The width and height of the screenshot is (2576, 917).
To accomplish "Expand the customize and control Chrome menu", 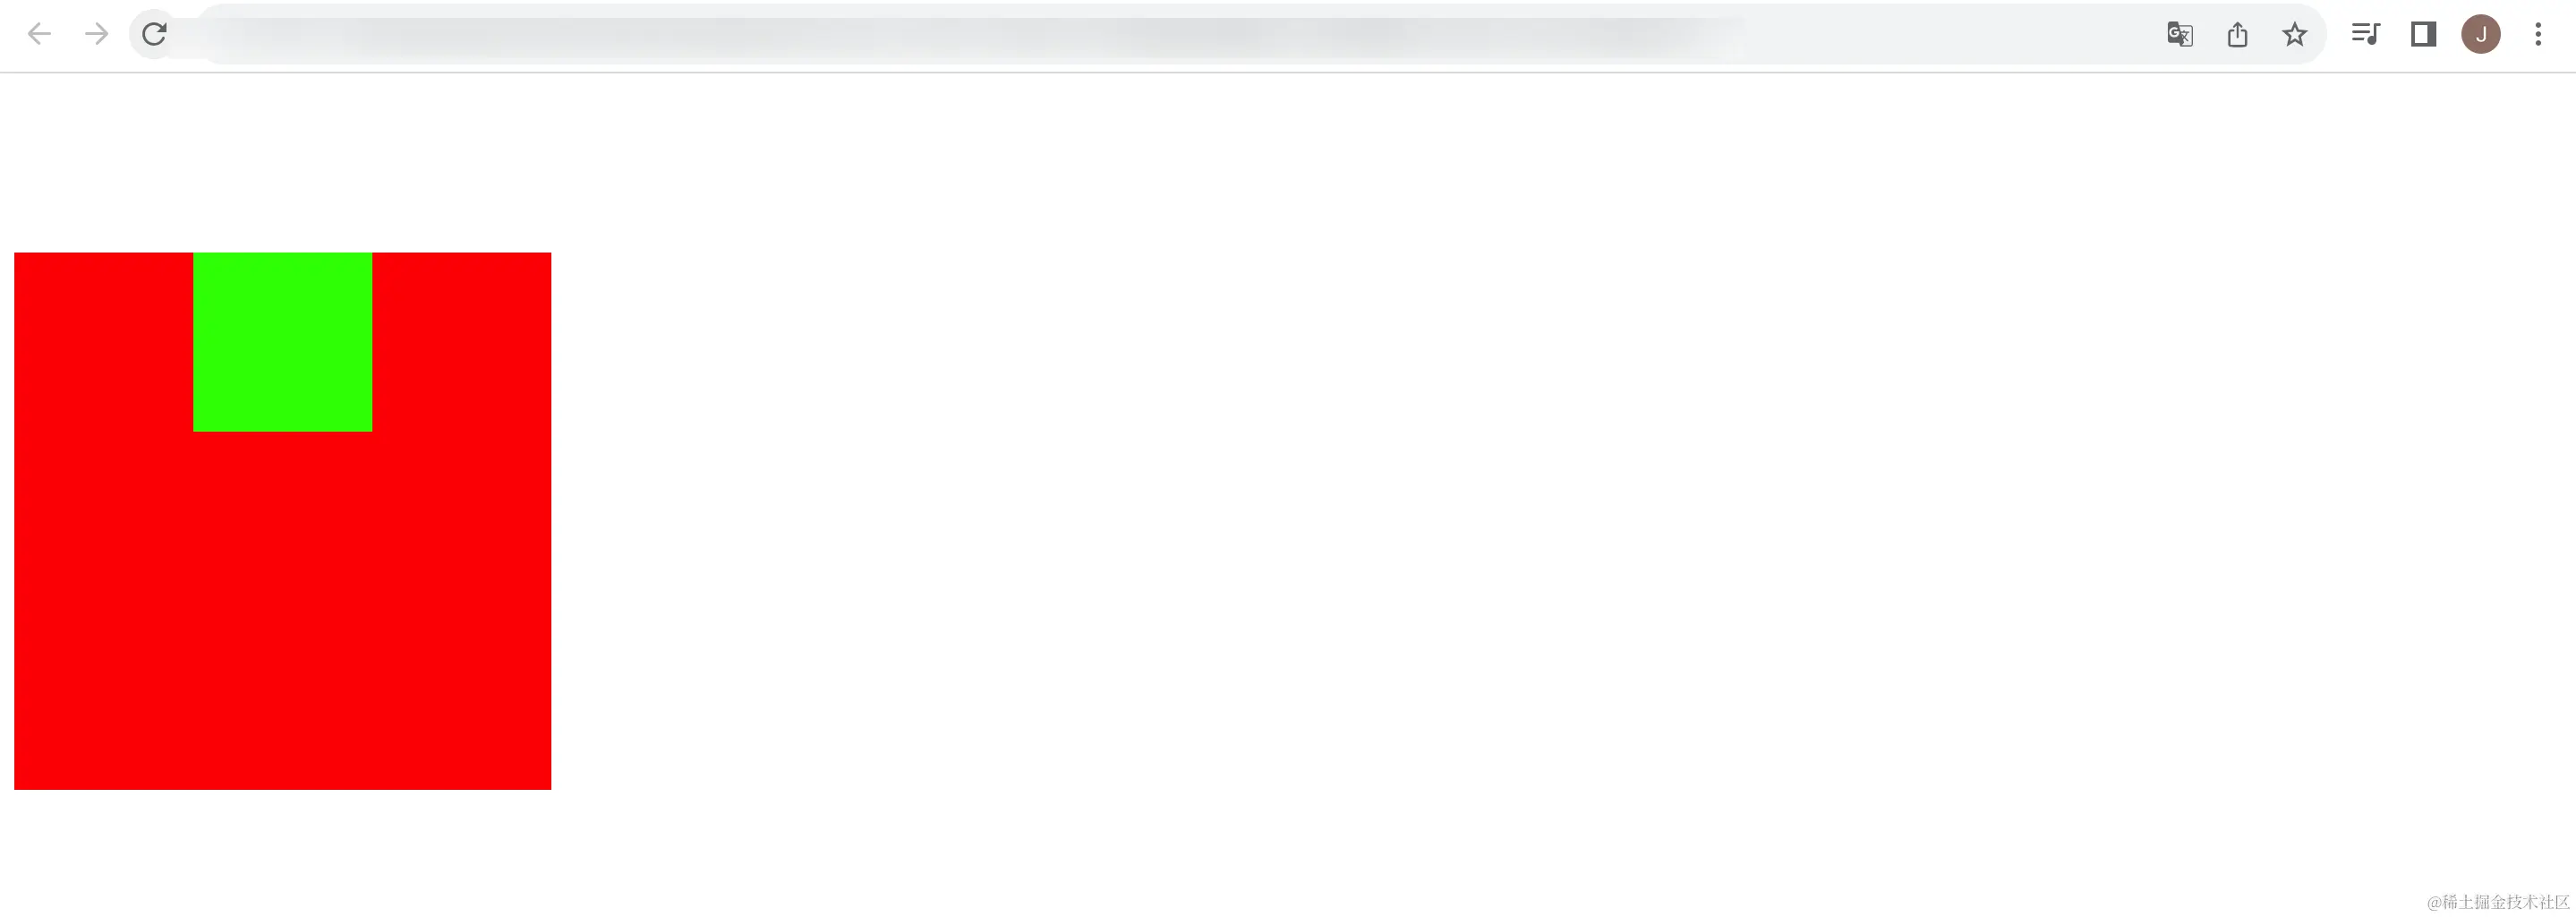I will (x=2538, y=34).
